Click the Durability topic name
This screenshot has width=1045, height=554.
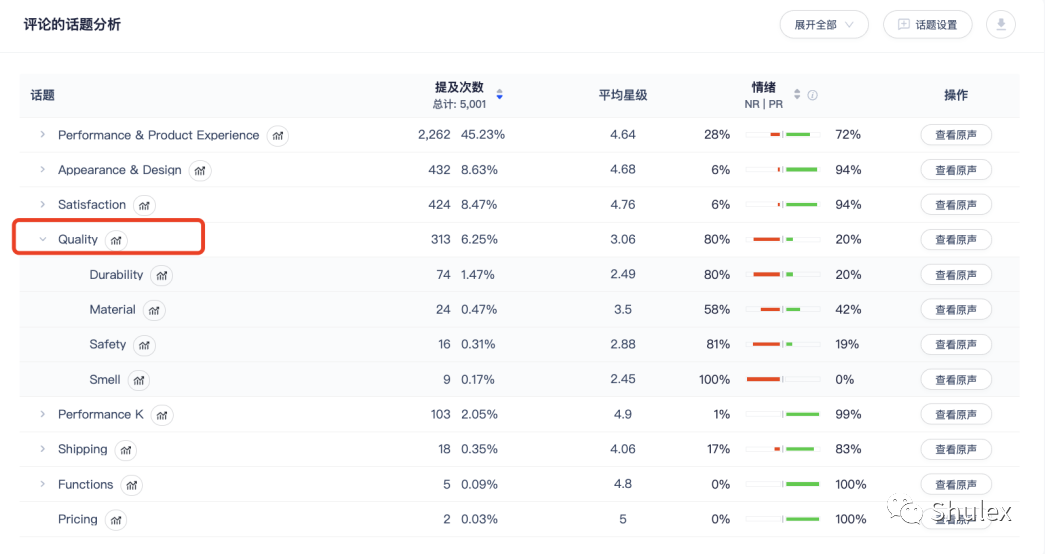tap(116, 275)
